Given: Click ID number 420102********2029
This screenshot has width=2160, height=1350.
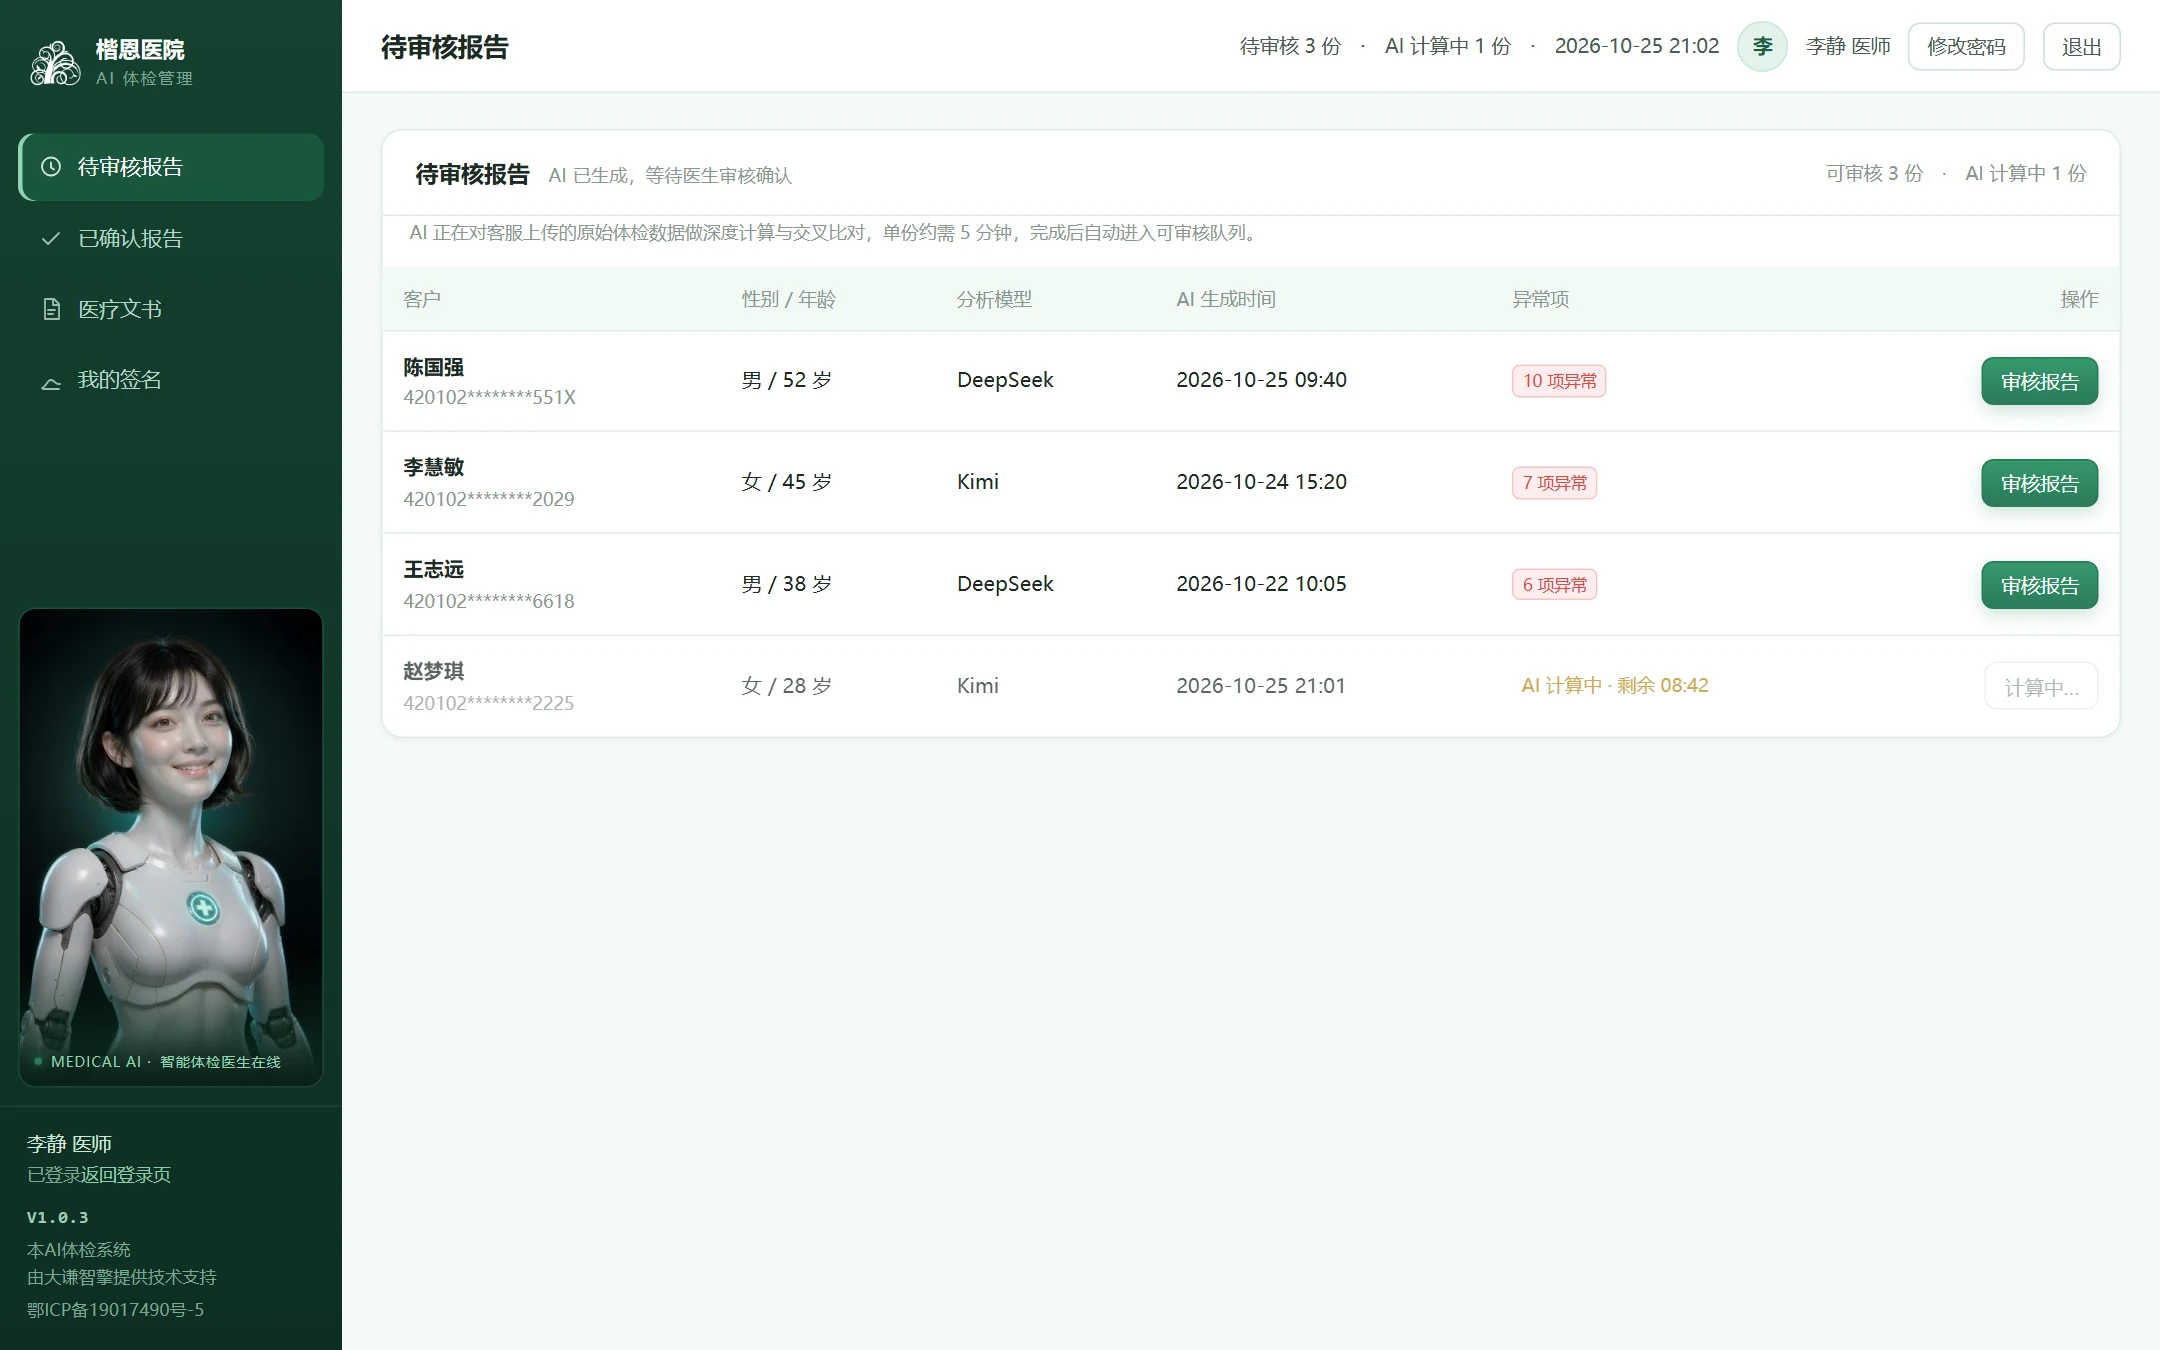Looking at the screenshot, I should tap(488, 499).
